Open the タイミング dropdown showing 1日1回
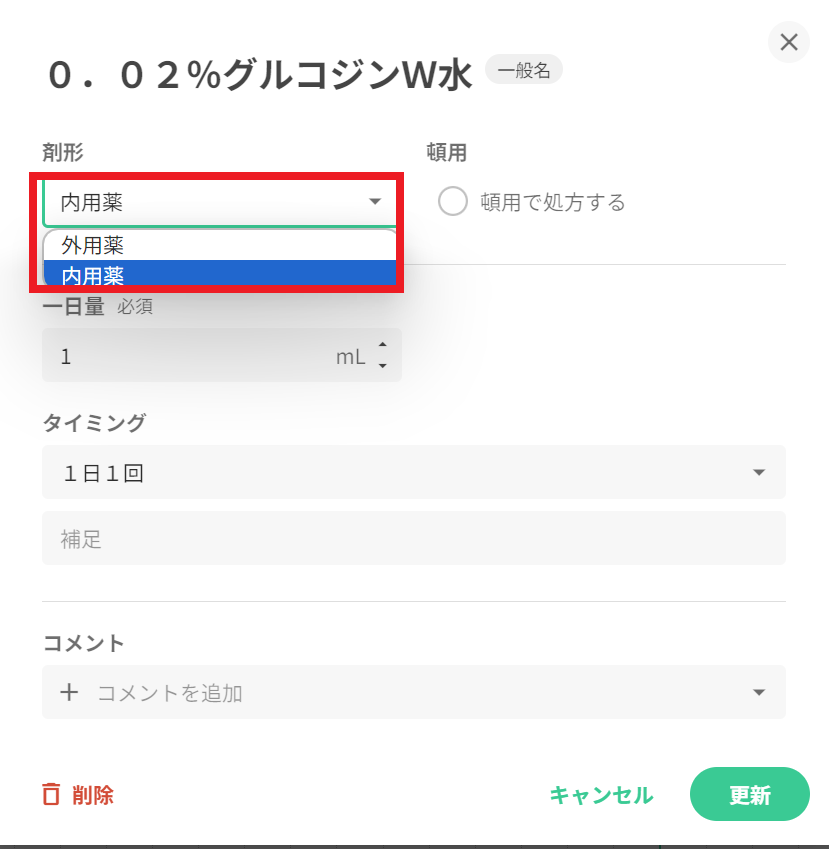This screenshot has height=849, width=829. tap(413, 472)
